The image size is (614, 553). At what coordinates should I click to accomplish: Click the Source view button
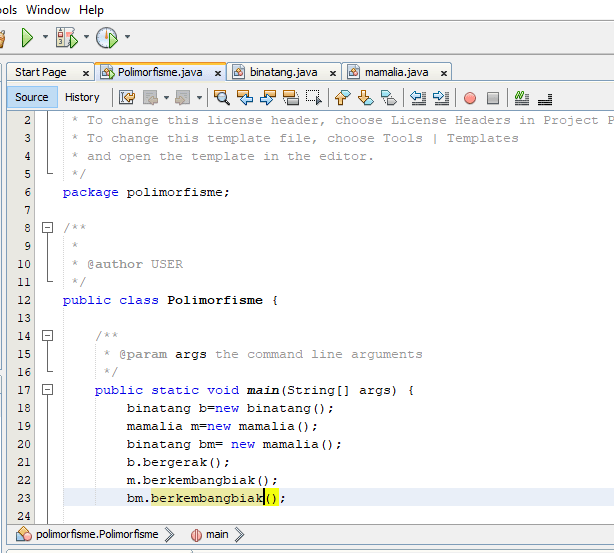(x=32, y=97)
